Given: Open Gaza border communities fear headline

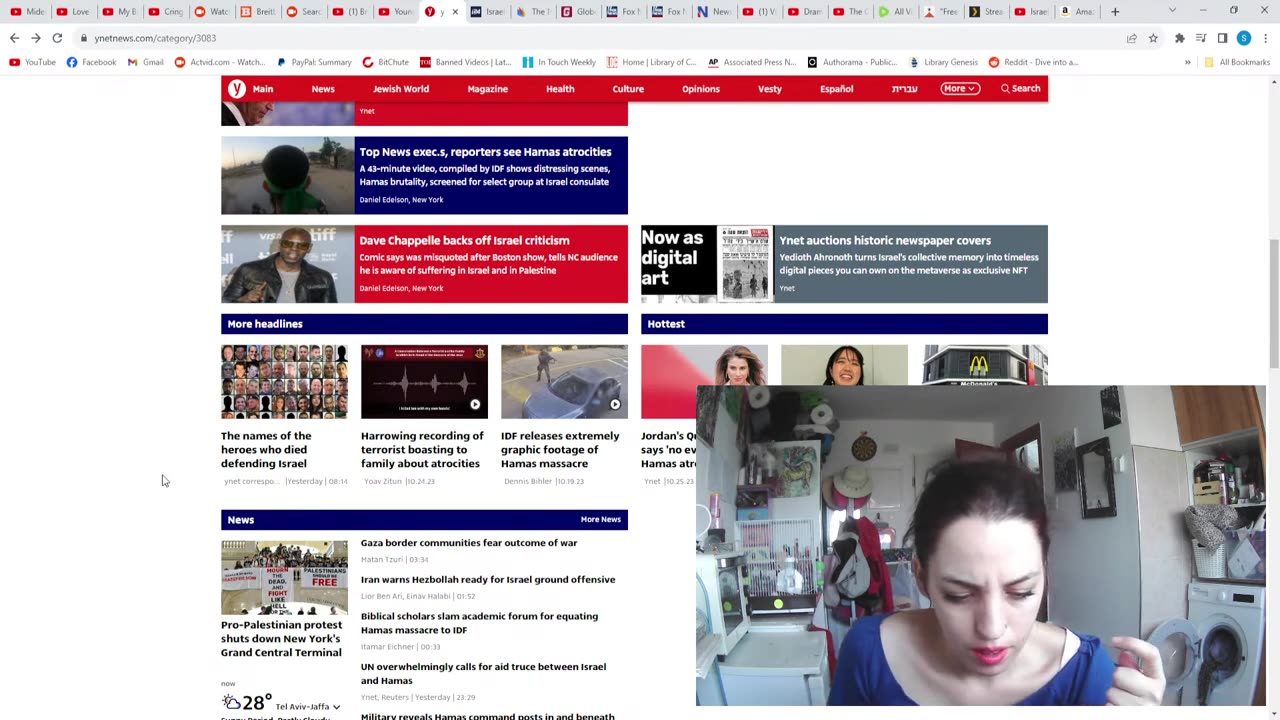Looking at the screenshot, I should click(x=469, y=543).
